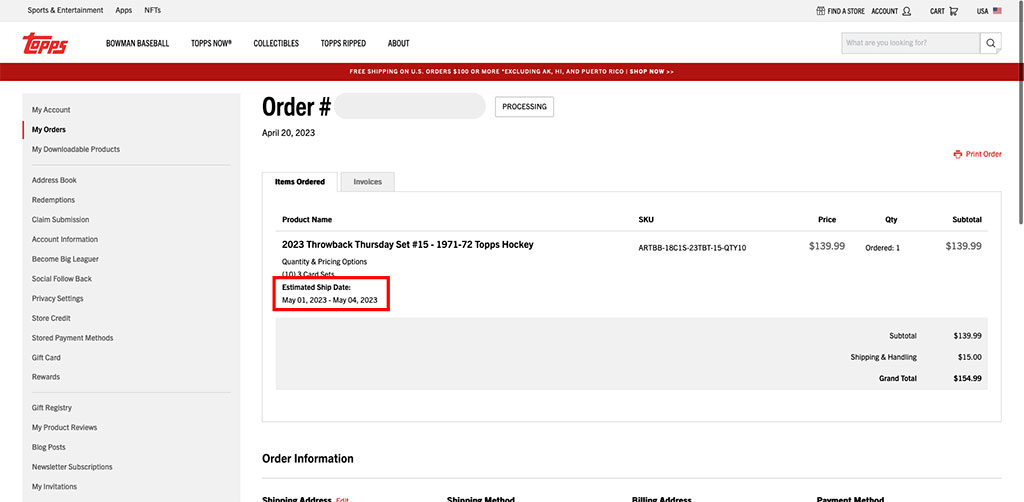
Task: Click the estimated ship date range text
Action: (330, 300)
